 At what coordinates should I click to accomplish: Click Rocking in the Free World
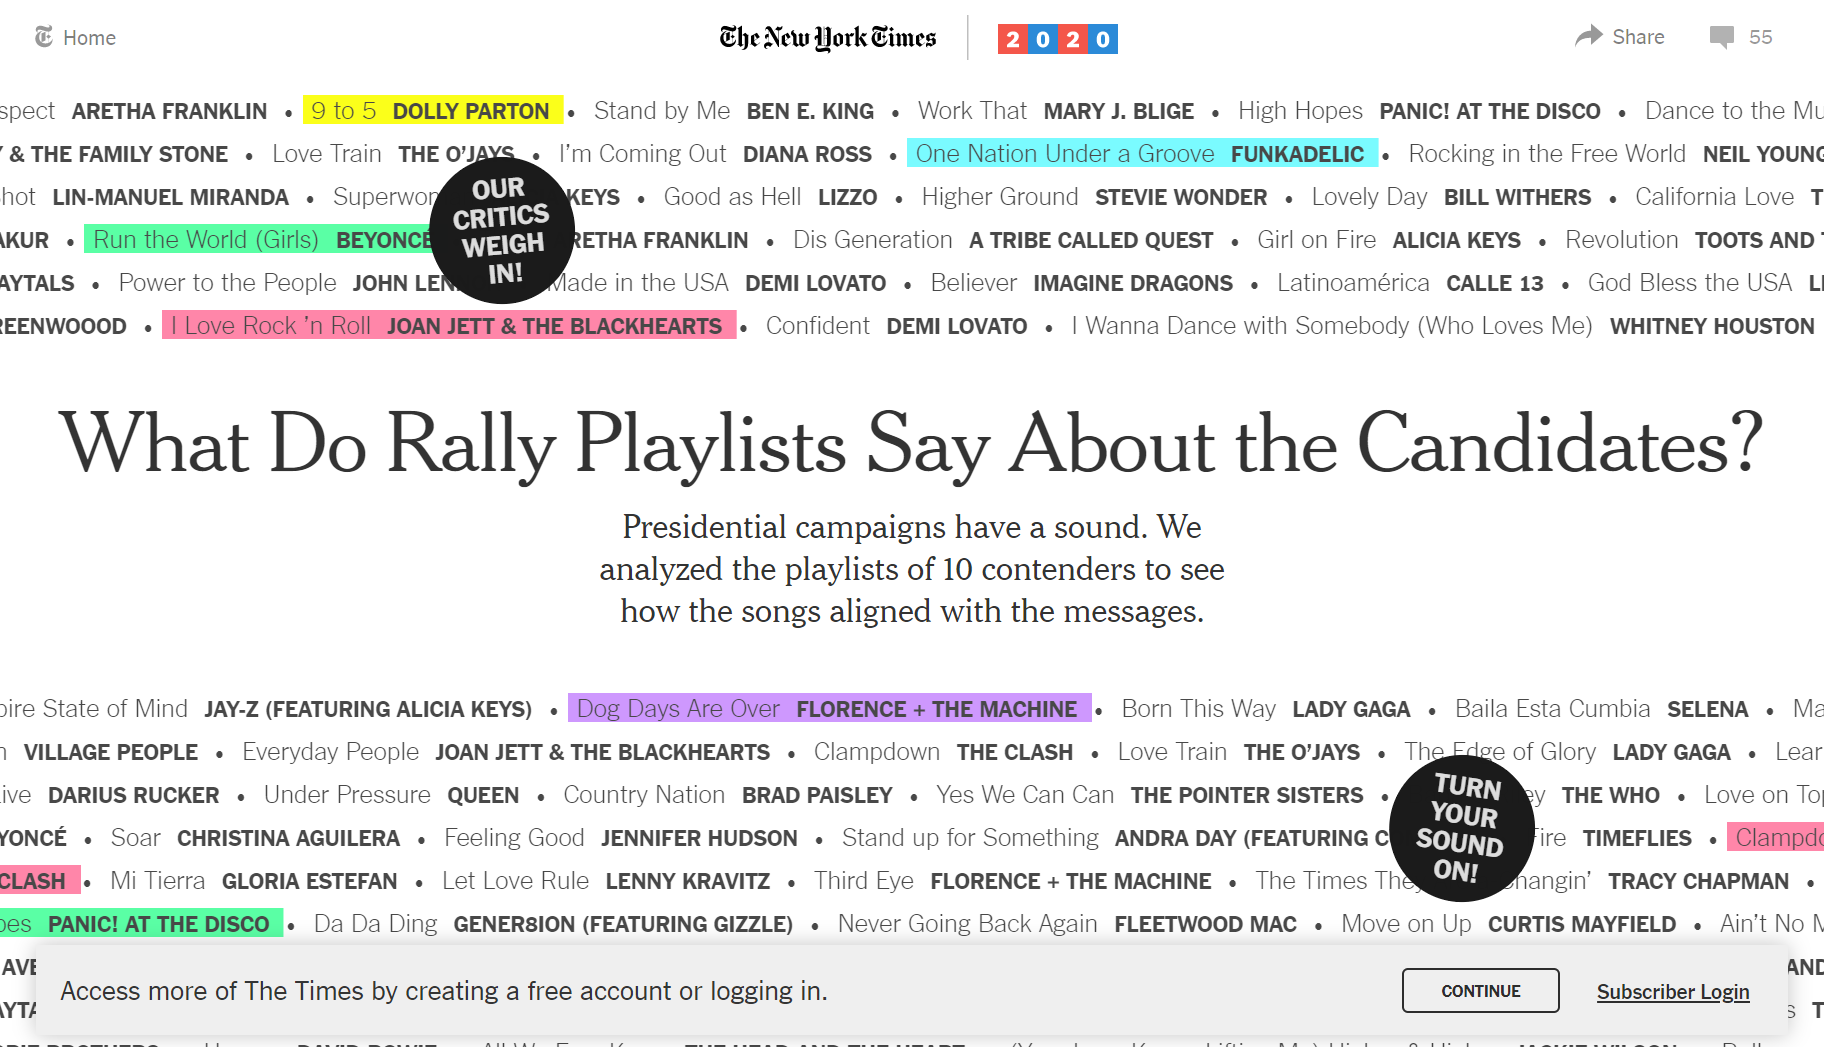point(1616,153)
